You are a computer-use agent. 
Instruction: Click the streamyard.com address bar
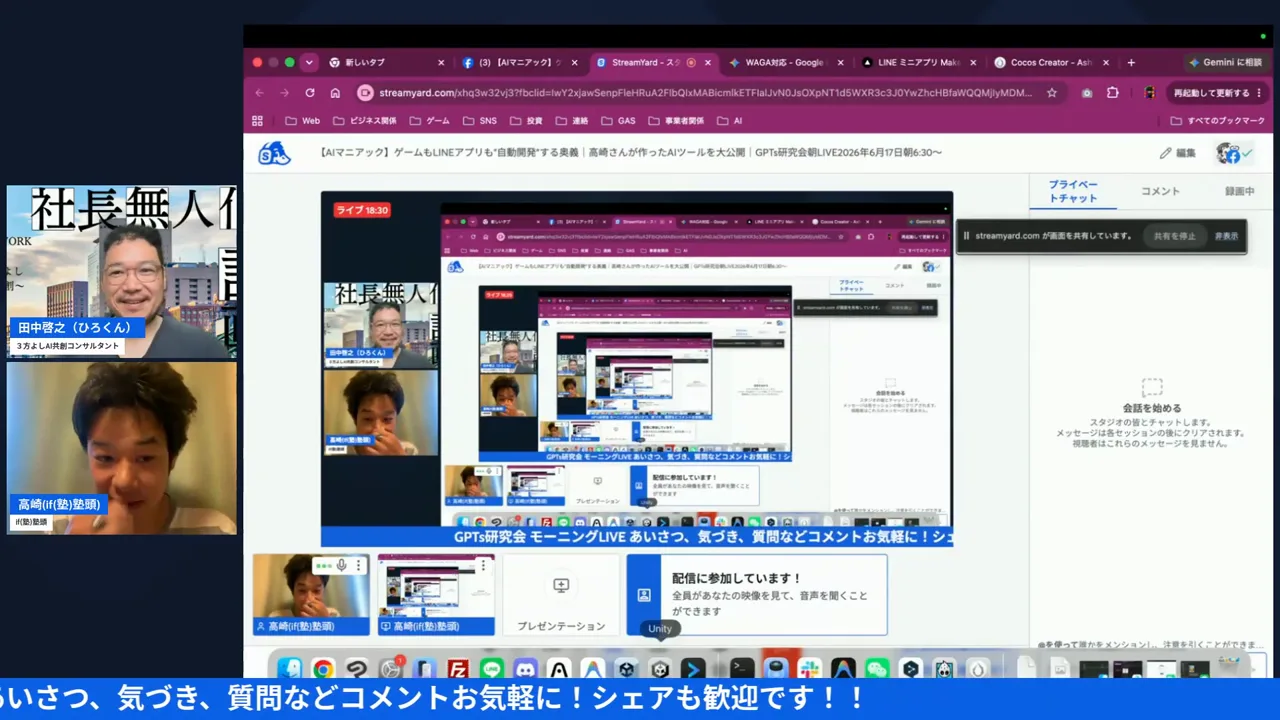(x=705, y=93)
